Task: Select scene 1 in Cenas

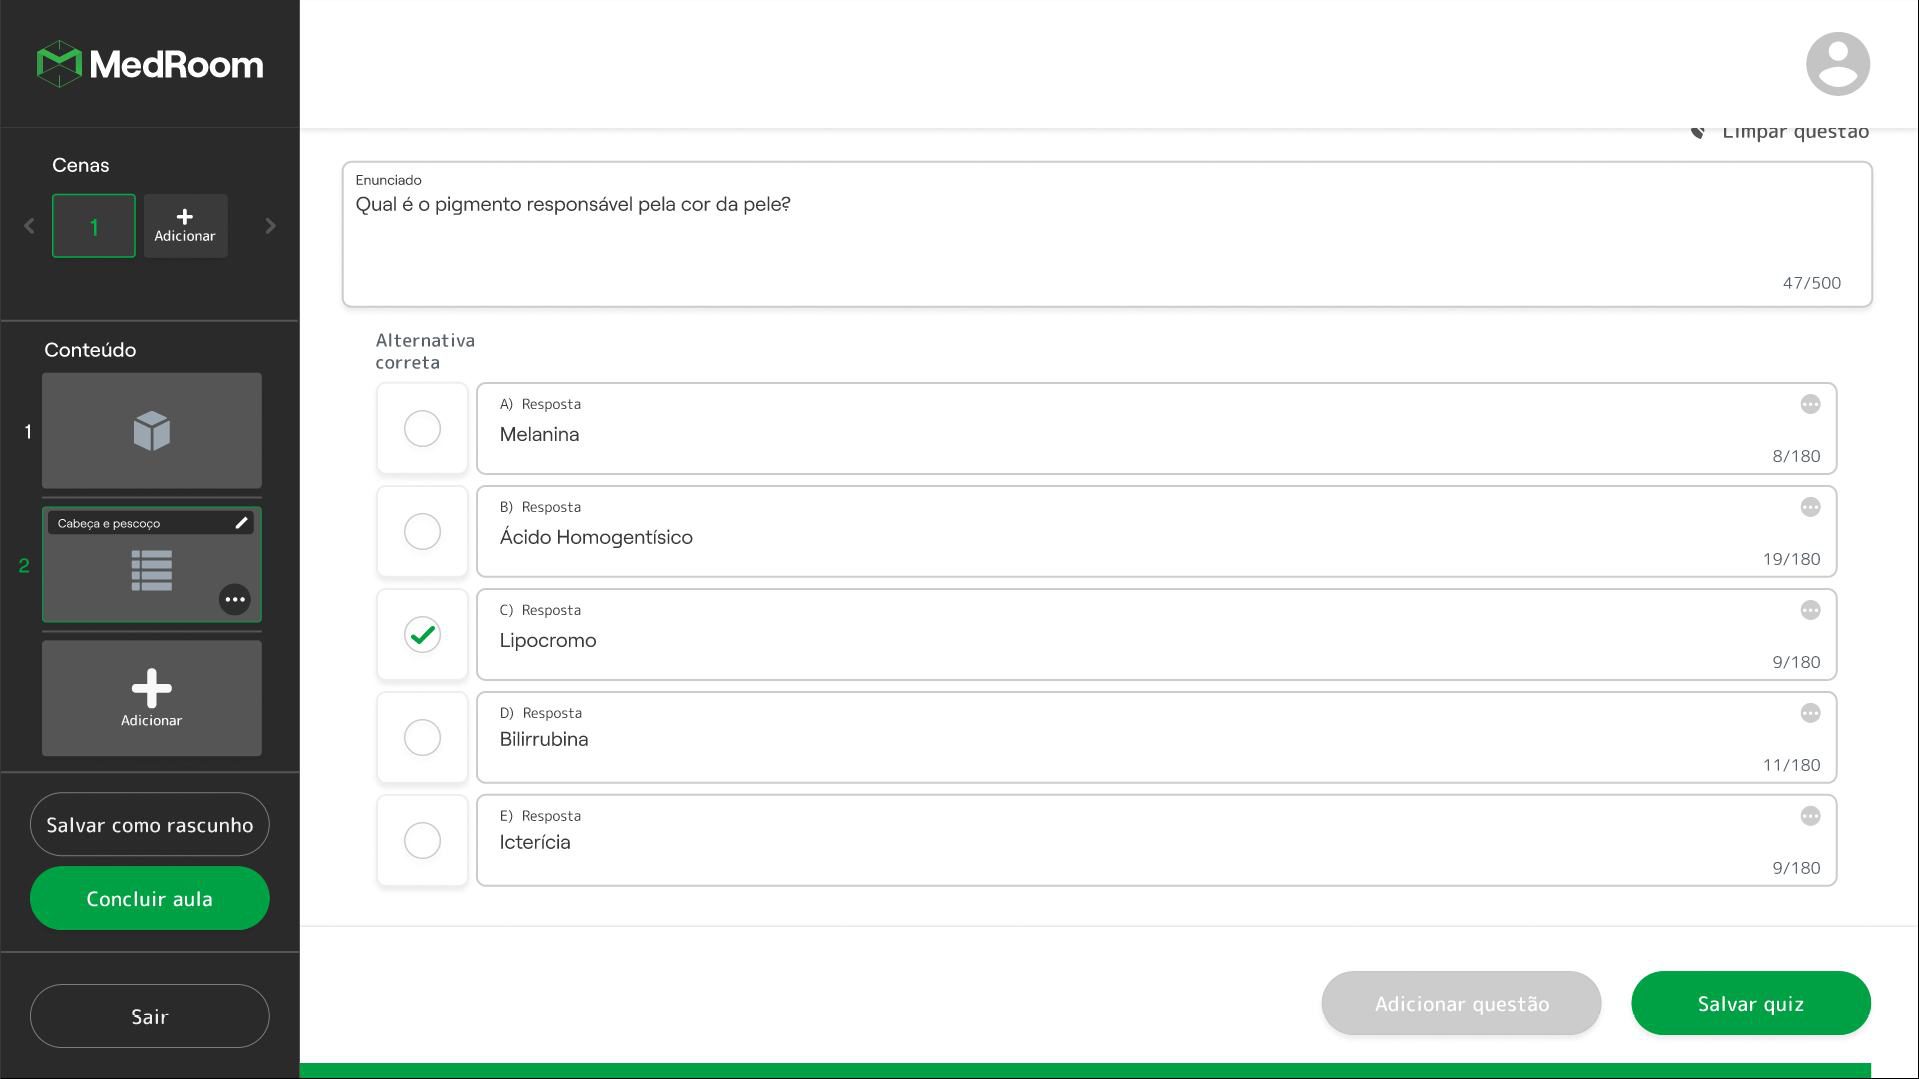Action: (94, 226)
